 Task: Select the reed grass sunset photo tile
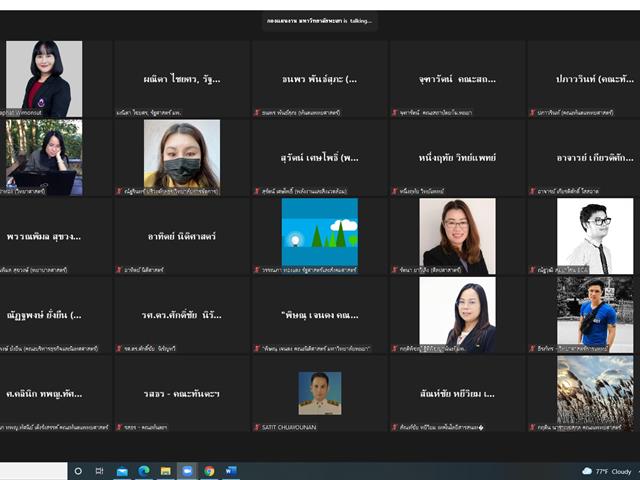pyautogui.click(x=595, y=393)
